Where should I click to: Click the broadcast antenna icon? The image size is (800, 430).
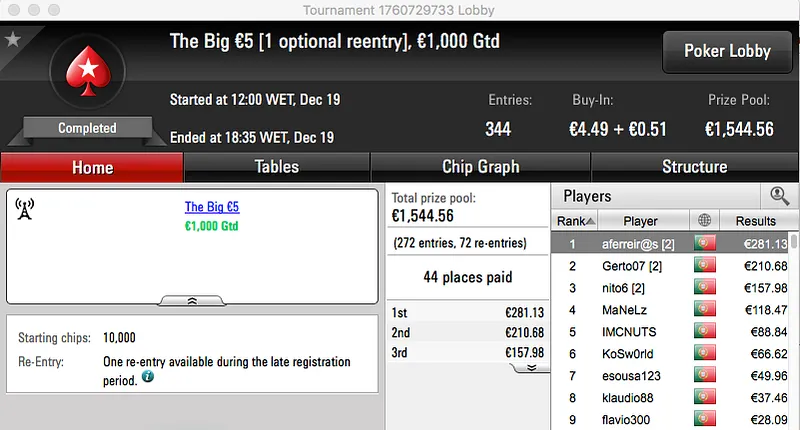coord(25,208)
